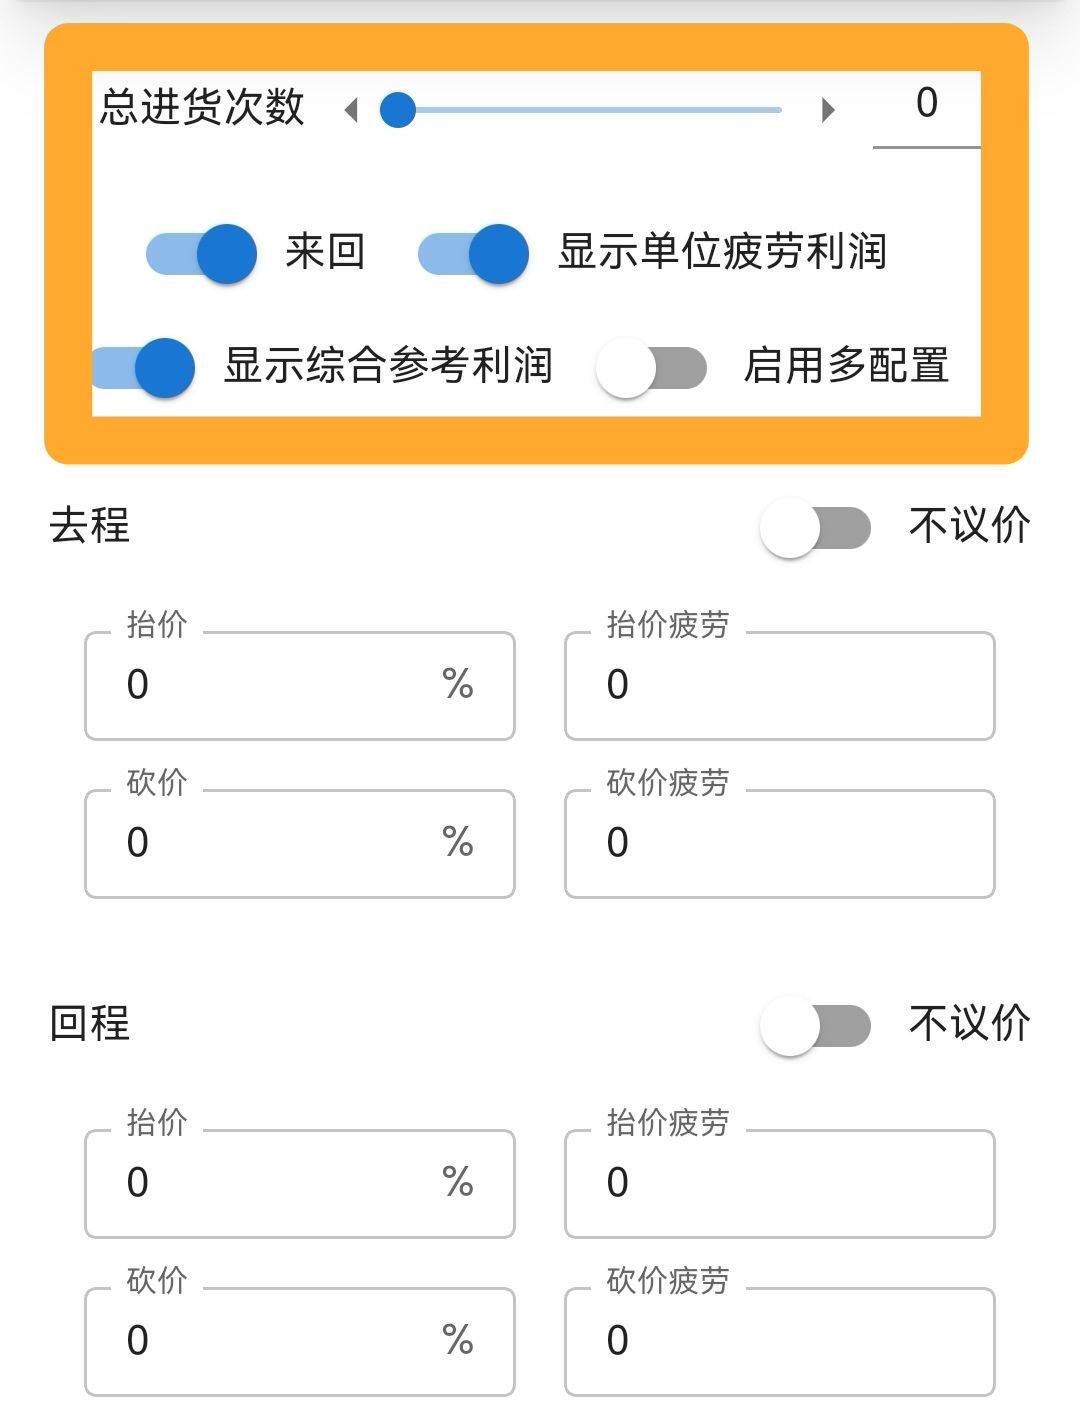Disable the 显示单位疲劳利润 switch
This screenshot has width=1080, height=1427.
click(x=473, y=253)
